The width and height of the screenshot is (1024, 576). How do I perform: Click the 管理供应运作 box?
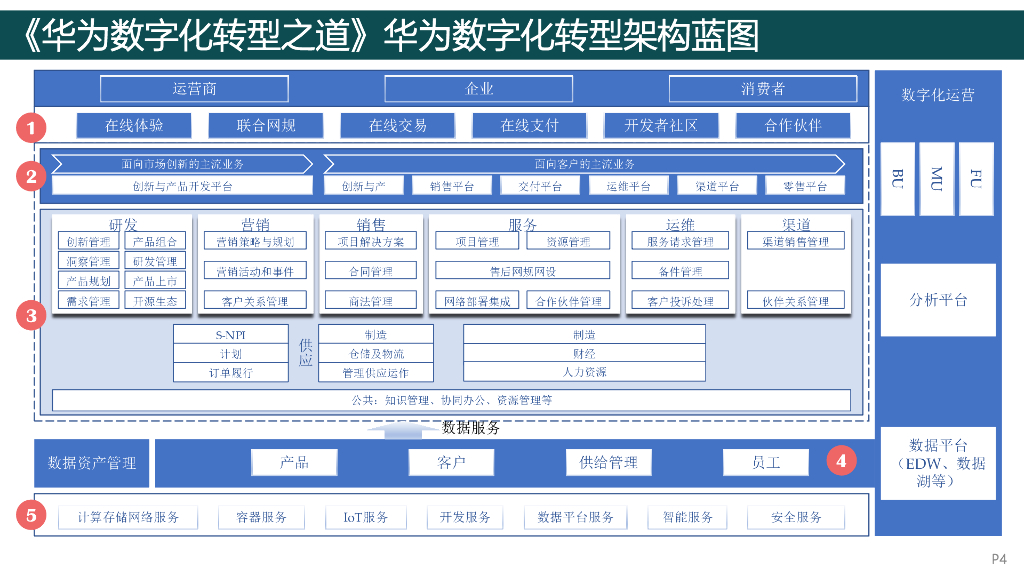click(376, 372)
